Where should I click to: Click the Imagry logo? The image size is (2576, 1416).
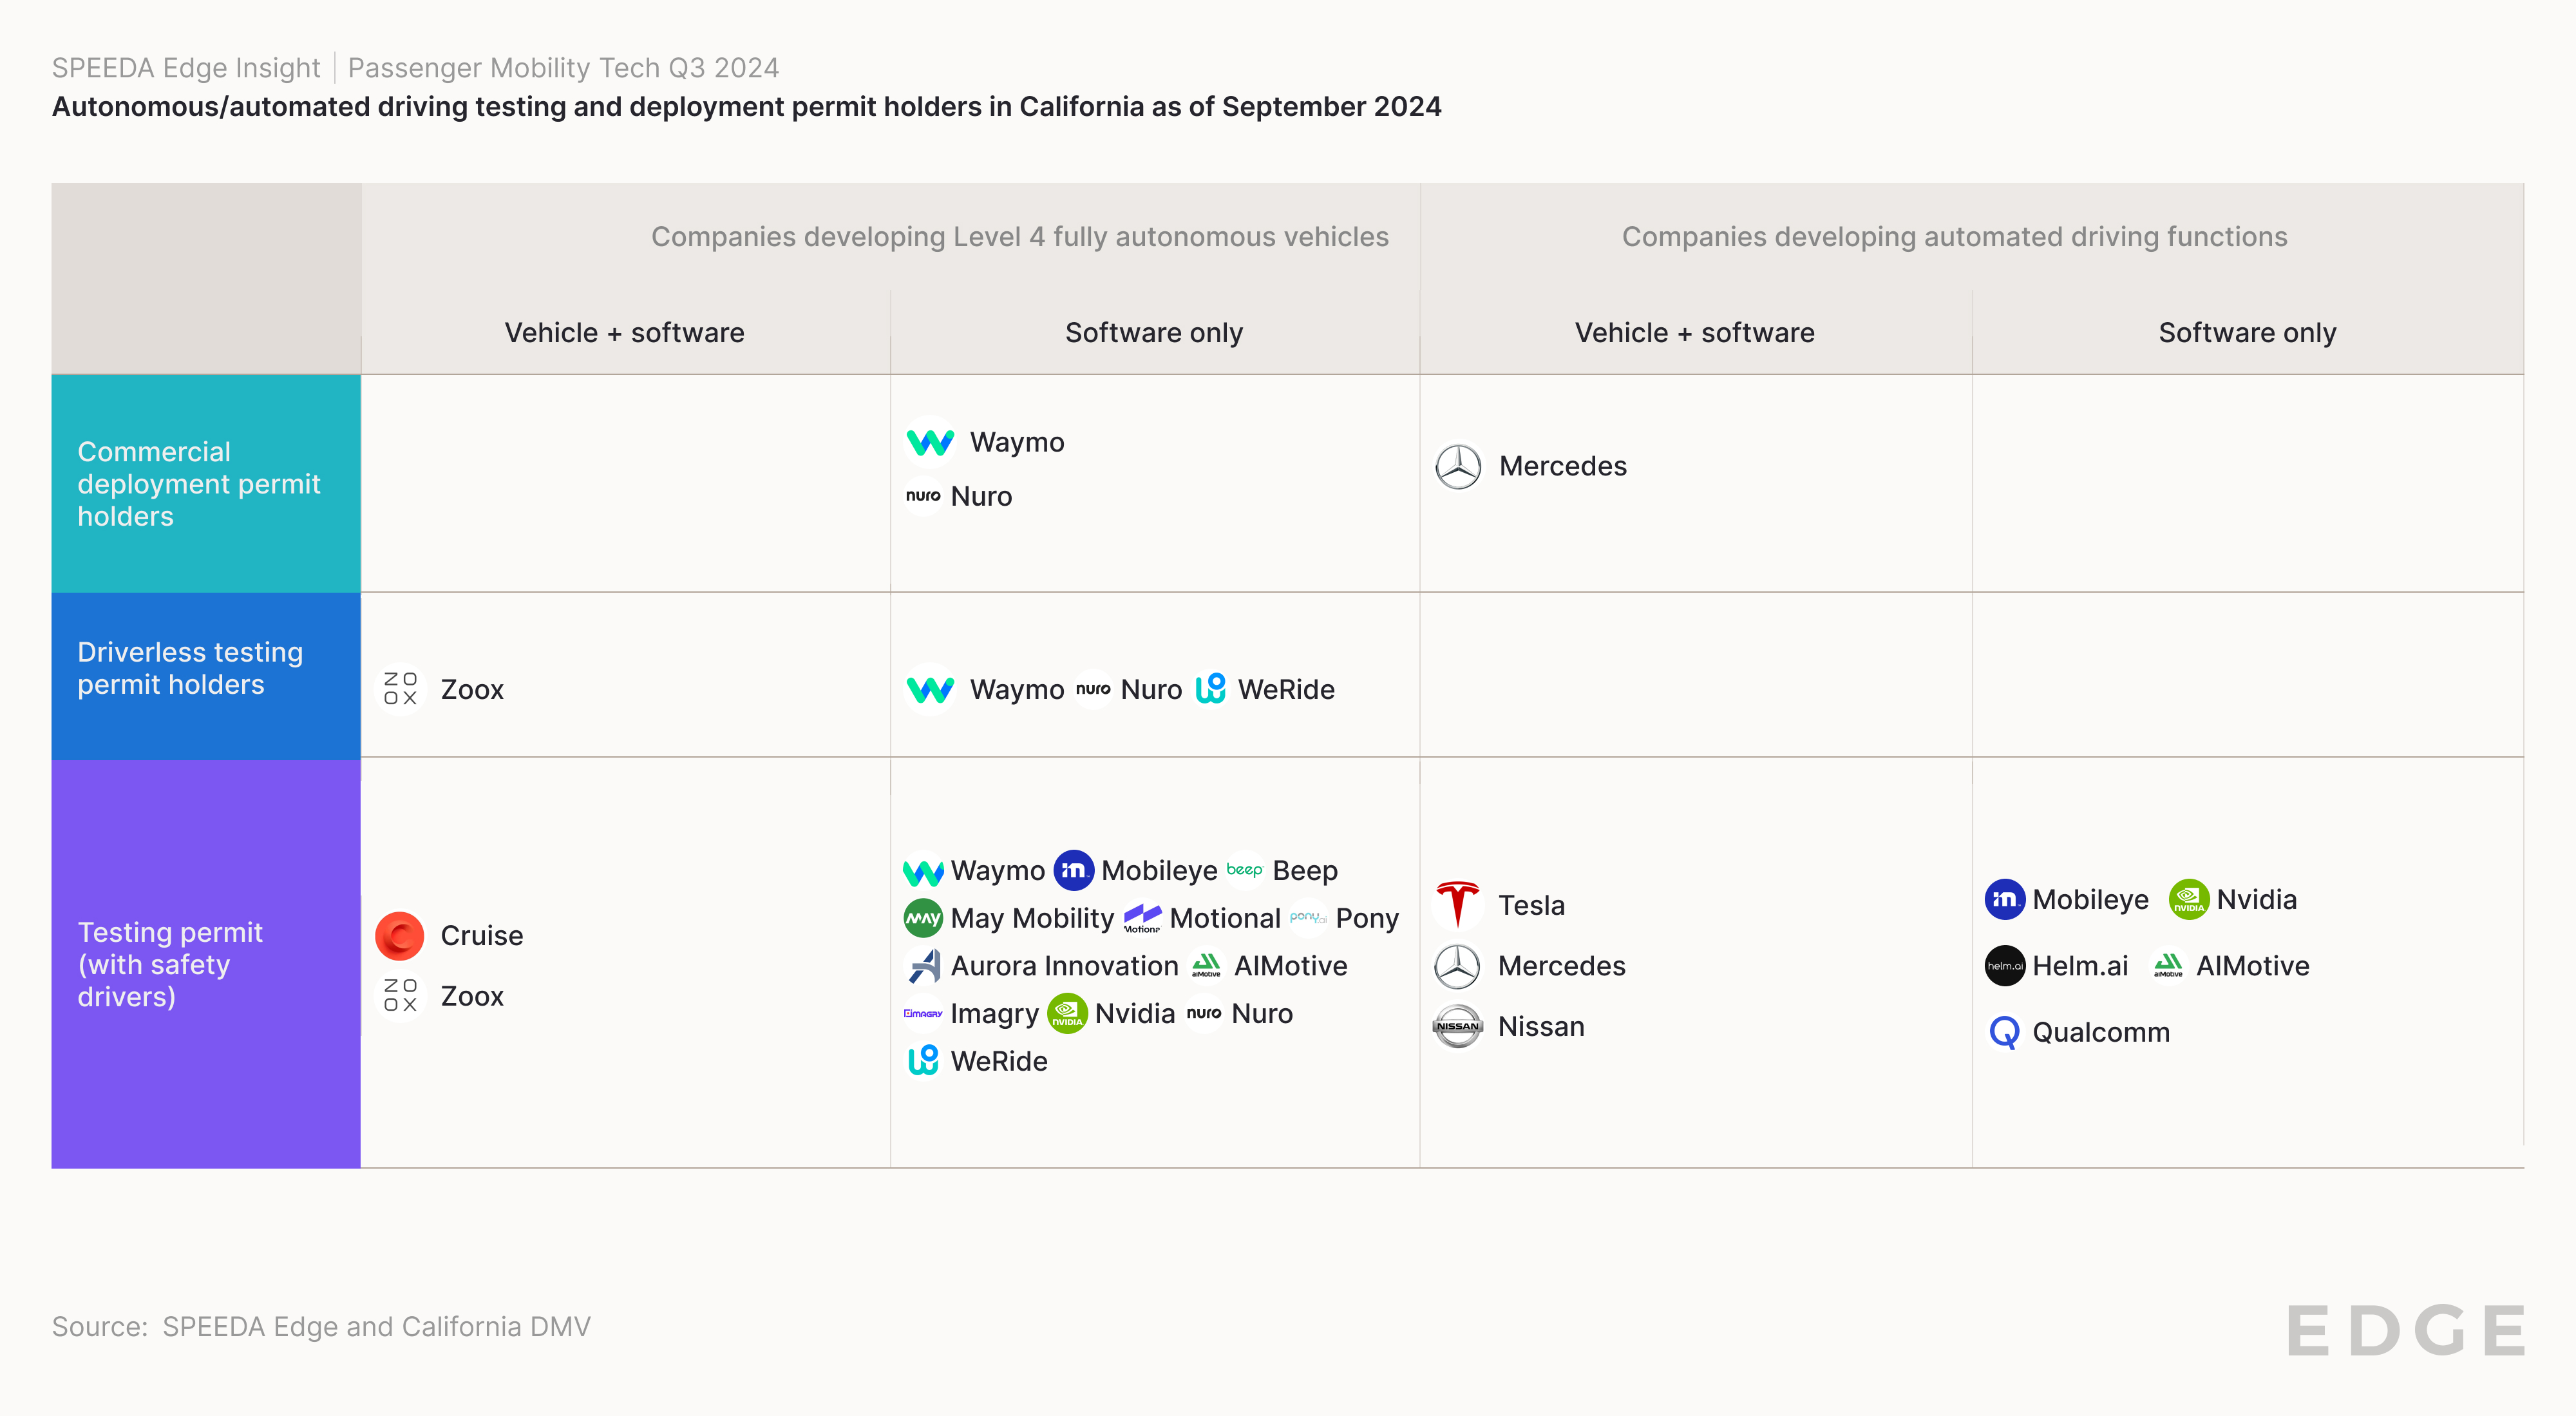tap(923, 1014)
